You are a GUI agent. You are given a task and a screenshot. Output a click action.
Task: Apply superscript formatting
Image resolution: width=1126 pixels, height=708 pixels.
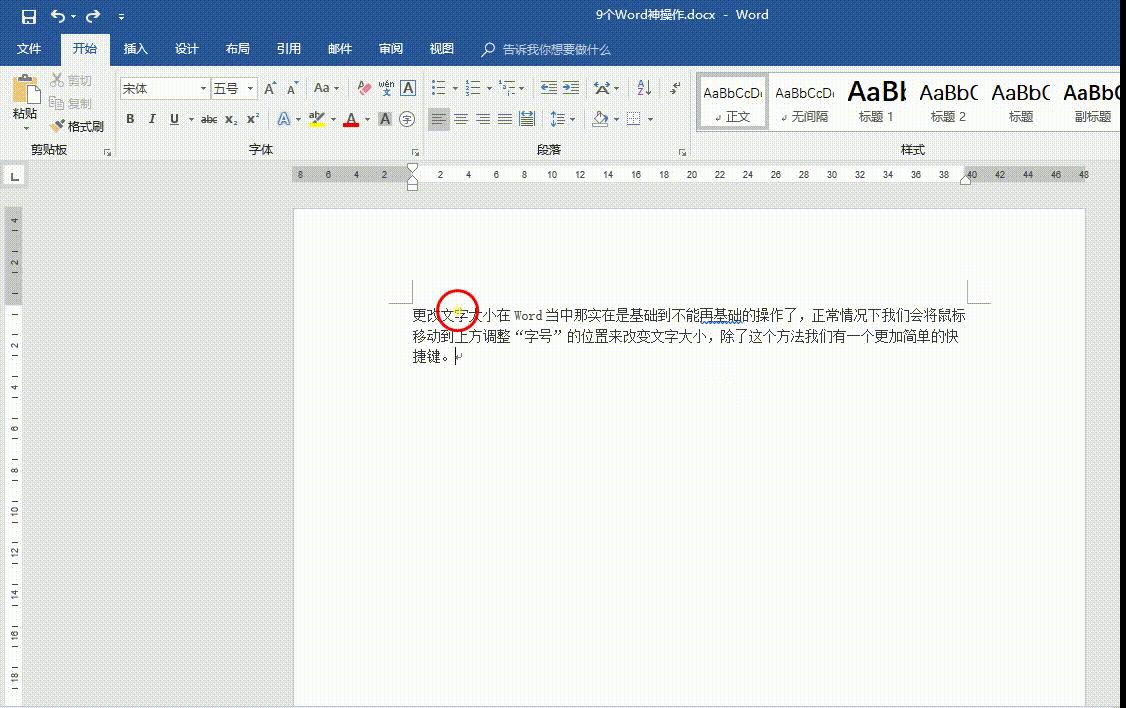click(252, 119)
